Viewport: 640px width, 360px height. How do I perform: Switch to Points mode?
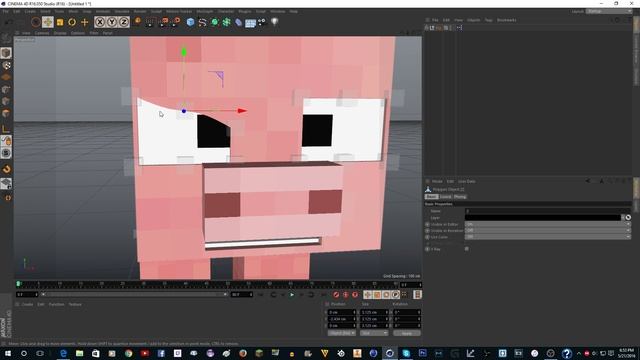click(6, 89)
